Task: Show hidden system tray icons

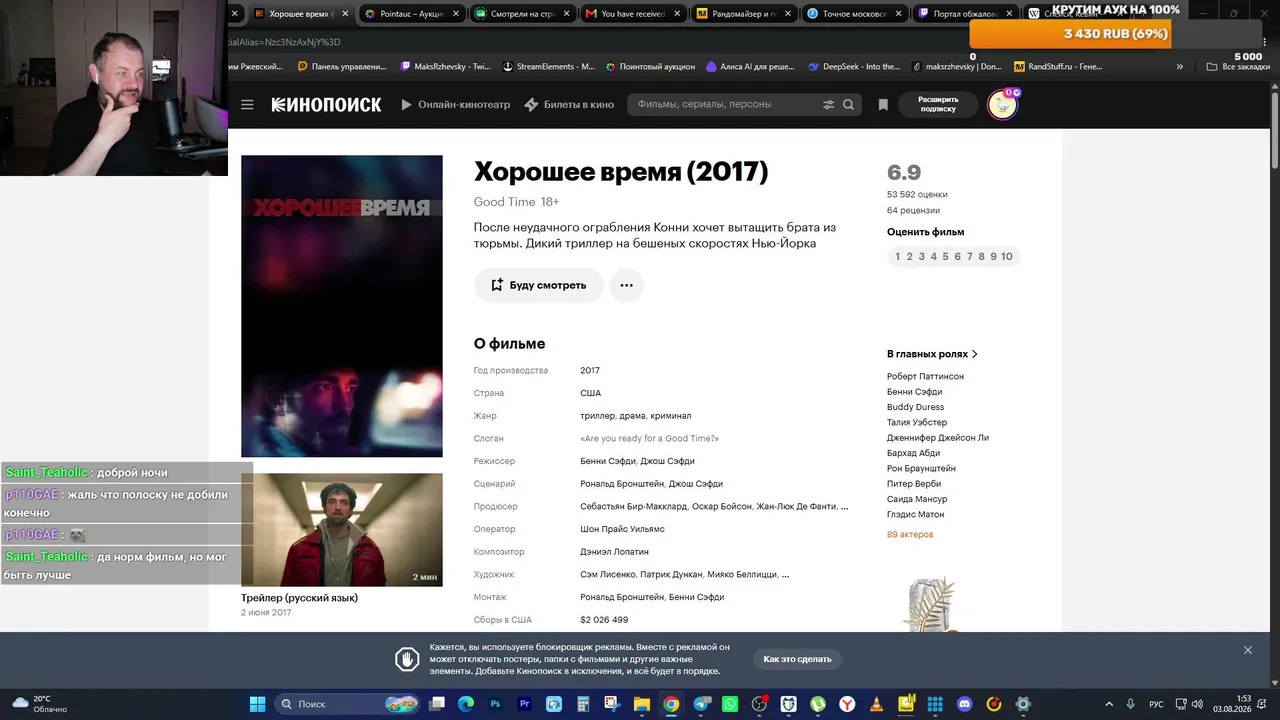Action: (1108, 704)
